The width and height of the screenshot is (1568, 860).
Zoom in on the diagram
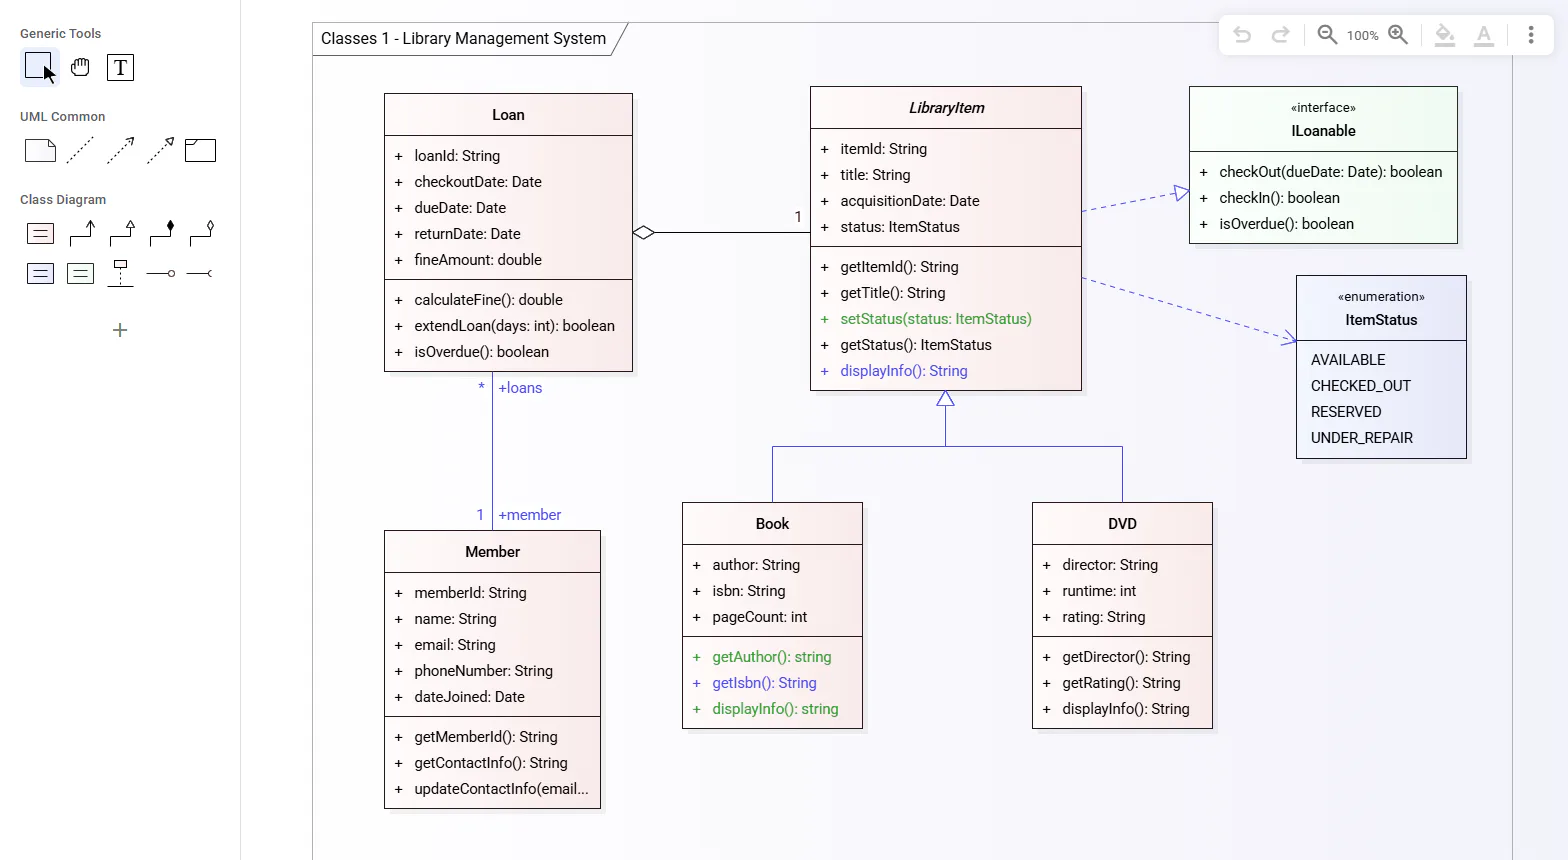point(1398,35)
